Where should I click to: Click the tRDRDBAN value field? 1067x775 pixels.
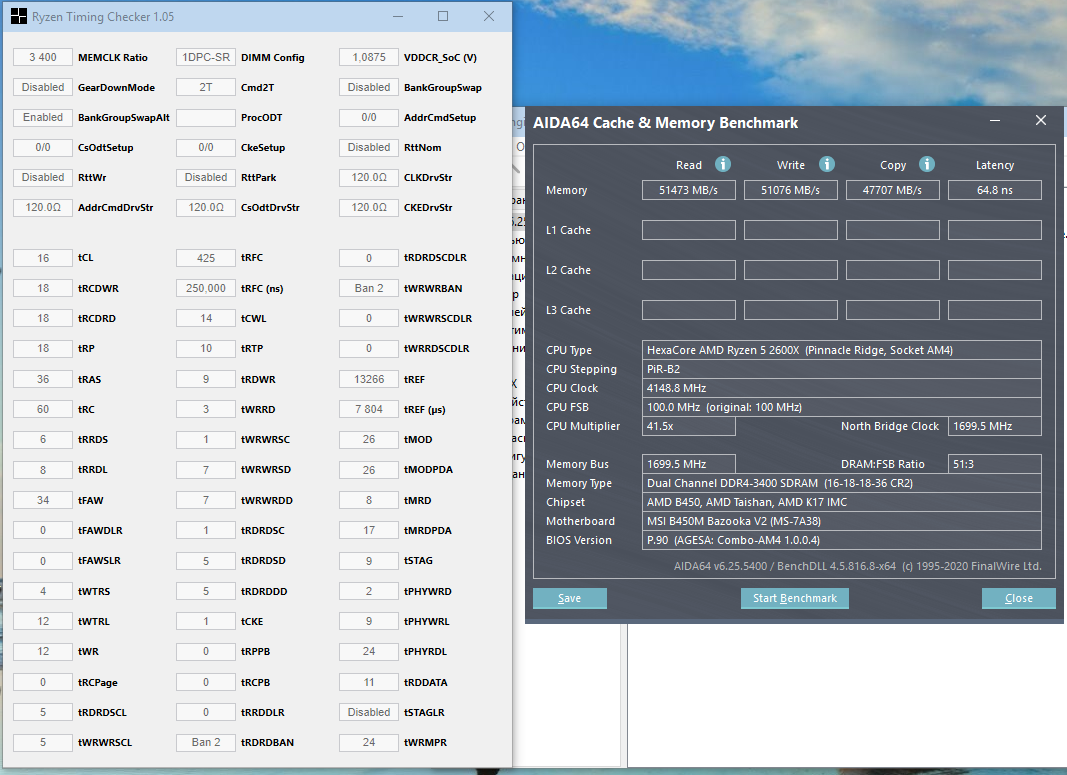206,742
